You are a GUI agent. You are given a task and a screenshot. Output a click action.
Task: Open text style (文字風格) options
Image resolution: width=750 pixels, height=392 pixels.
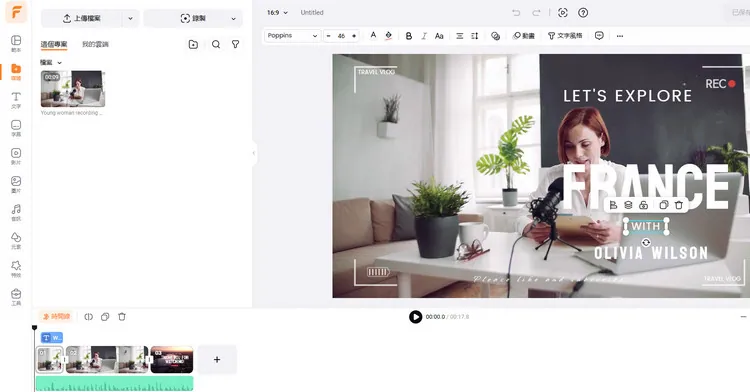565,36
